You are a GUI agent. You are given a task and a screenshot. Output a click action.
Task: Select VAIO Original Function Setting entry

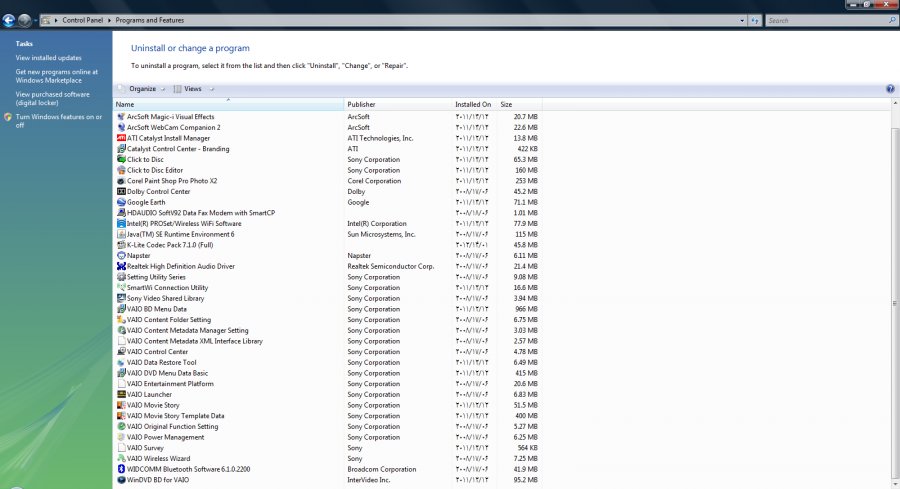click(327, 426)
